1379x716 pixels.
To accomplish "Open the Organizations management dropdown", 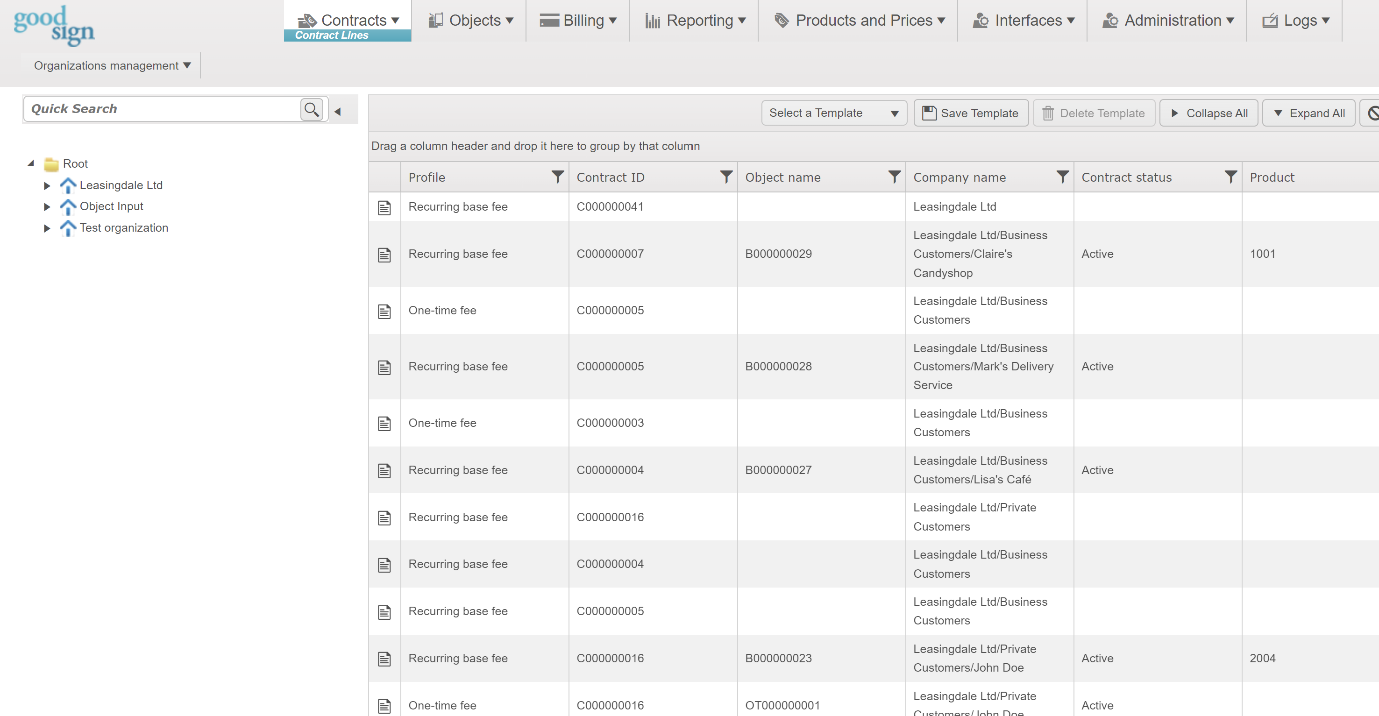I will pyautogui.click(x=112, y=66).
